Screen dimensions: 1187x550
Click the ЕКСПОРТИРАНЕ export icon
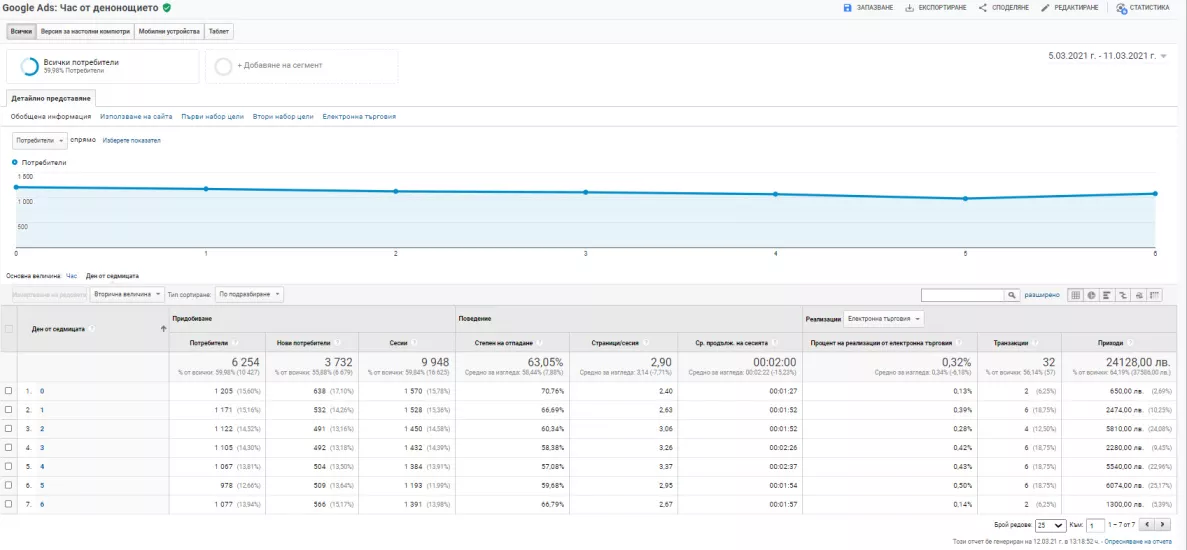tap(908, 8)
